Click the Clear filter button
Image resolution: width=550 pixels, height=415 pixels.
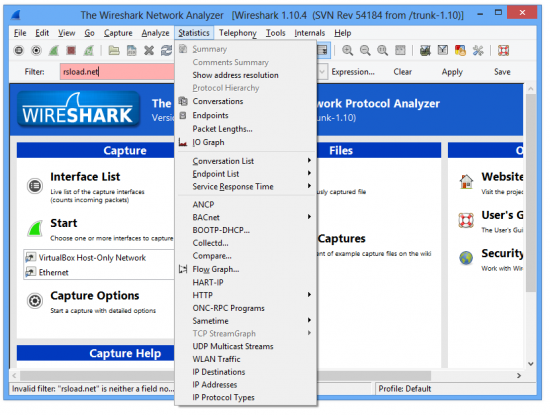tap(402, 72)
